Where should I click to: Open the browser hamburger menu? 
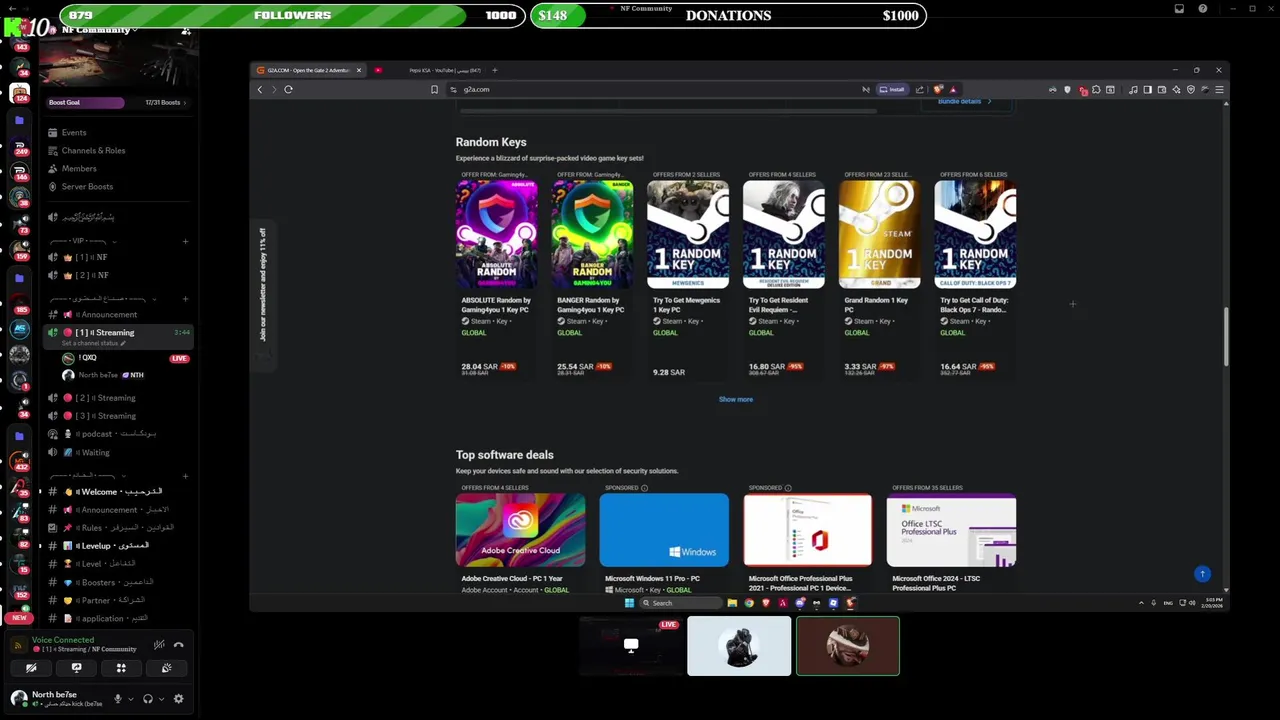1219,90
